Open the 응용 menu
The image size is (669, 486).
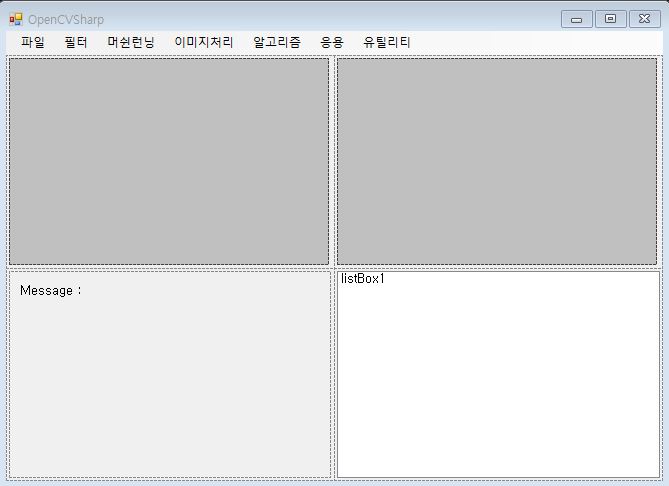(x=332, y=42)
